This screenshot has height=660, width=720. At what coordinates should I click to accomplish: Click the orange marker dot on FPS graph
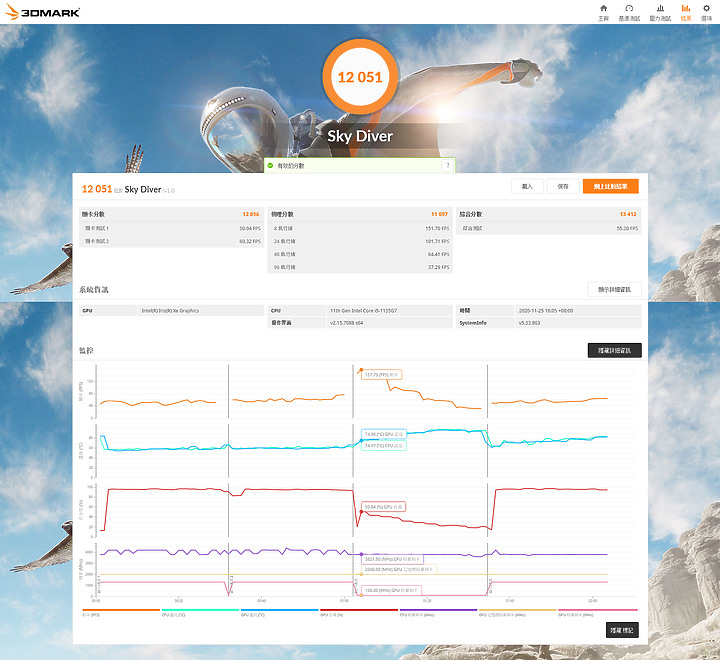click(361, 370)
